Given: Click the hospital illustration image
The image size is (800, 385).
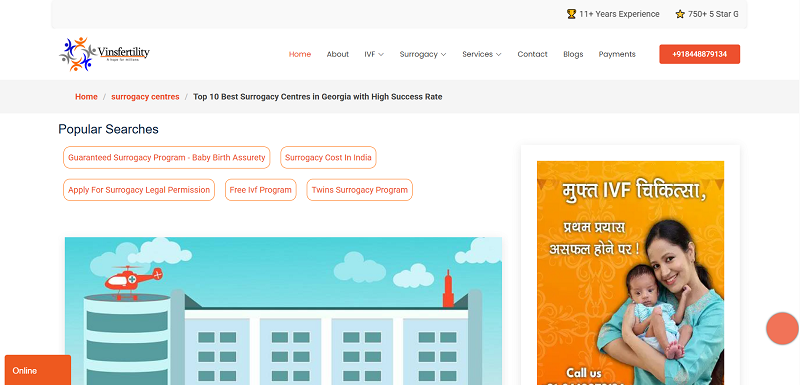Looking at the screenshot, I should coord(283,311).
